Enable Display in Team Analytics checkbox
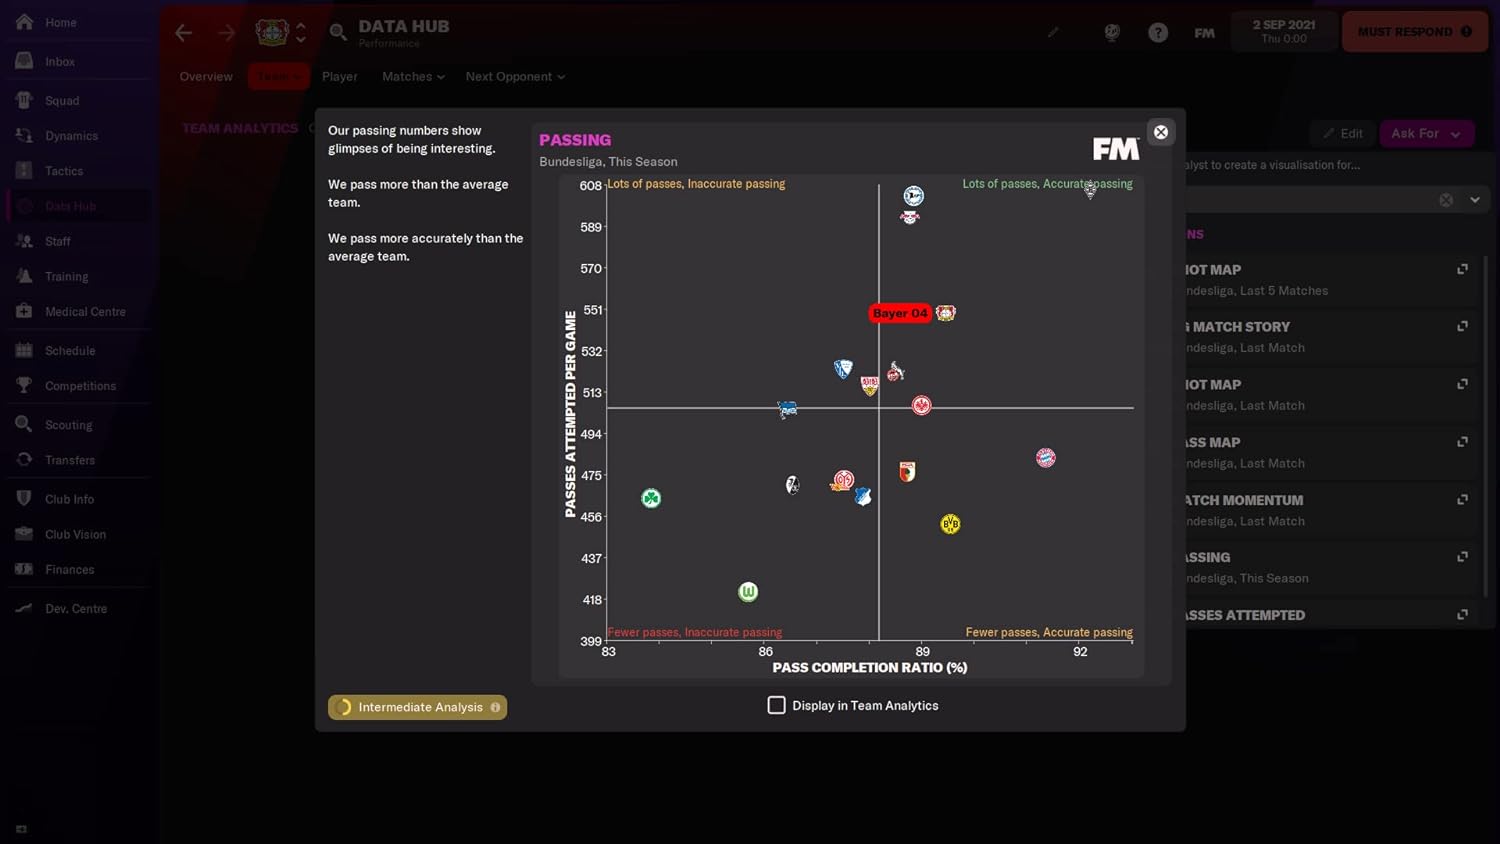The image size is (1500, 844). pyautogui.click(x=776, y=705)
